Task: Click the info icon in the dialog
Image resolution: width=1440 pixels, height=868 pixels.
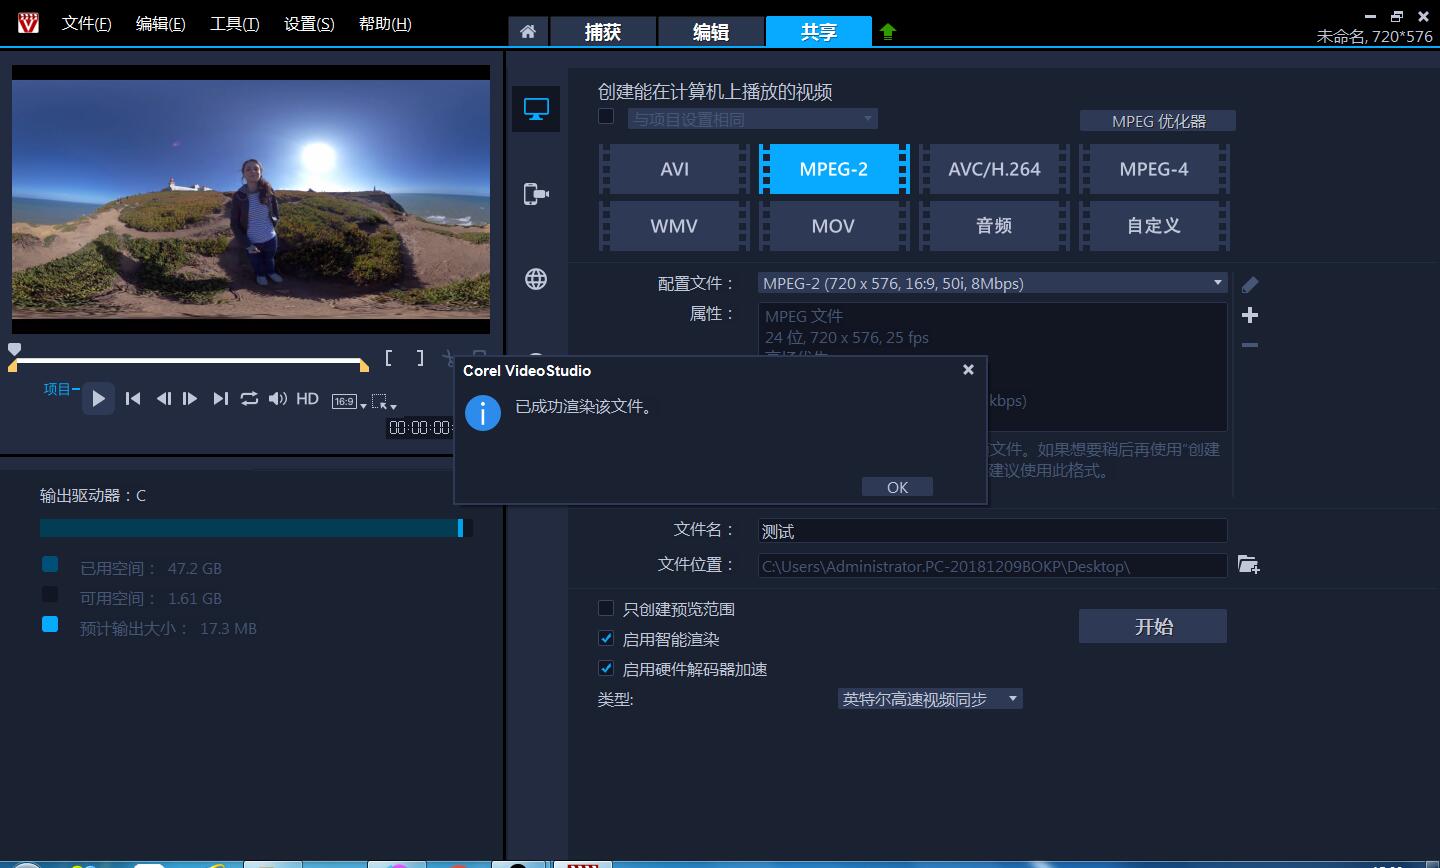Action: (483, 413)
